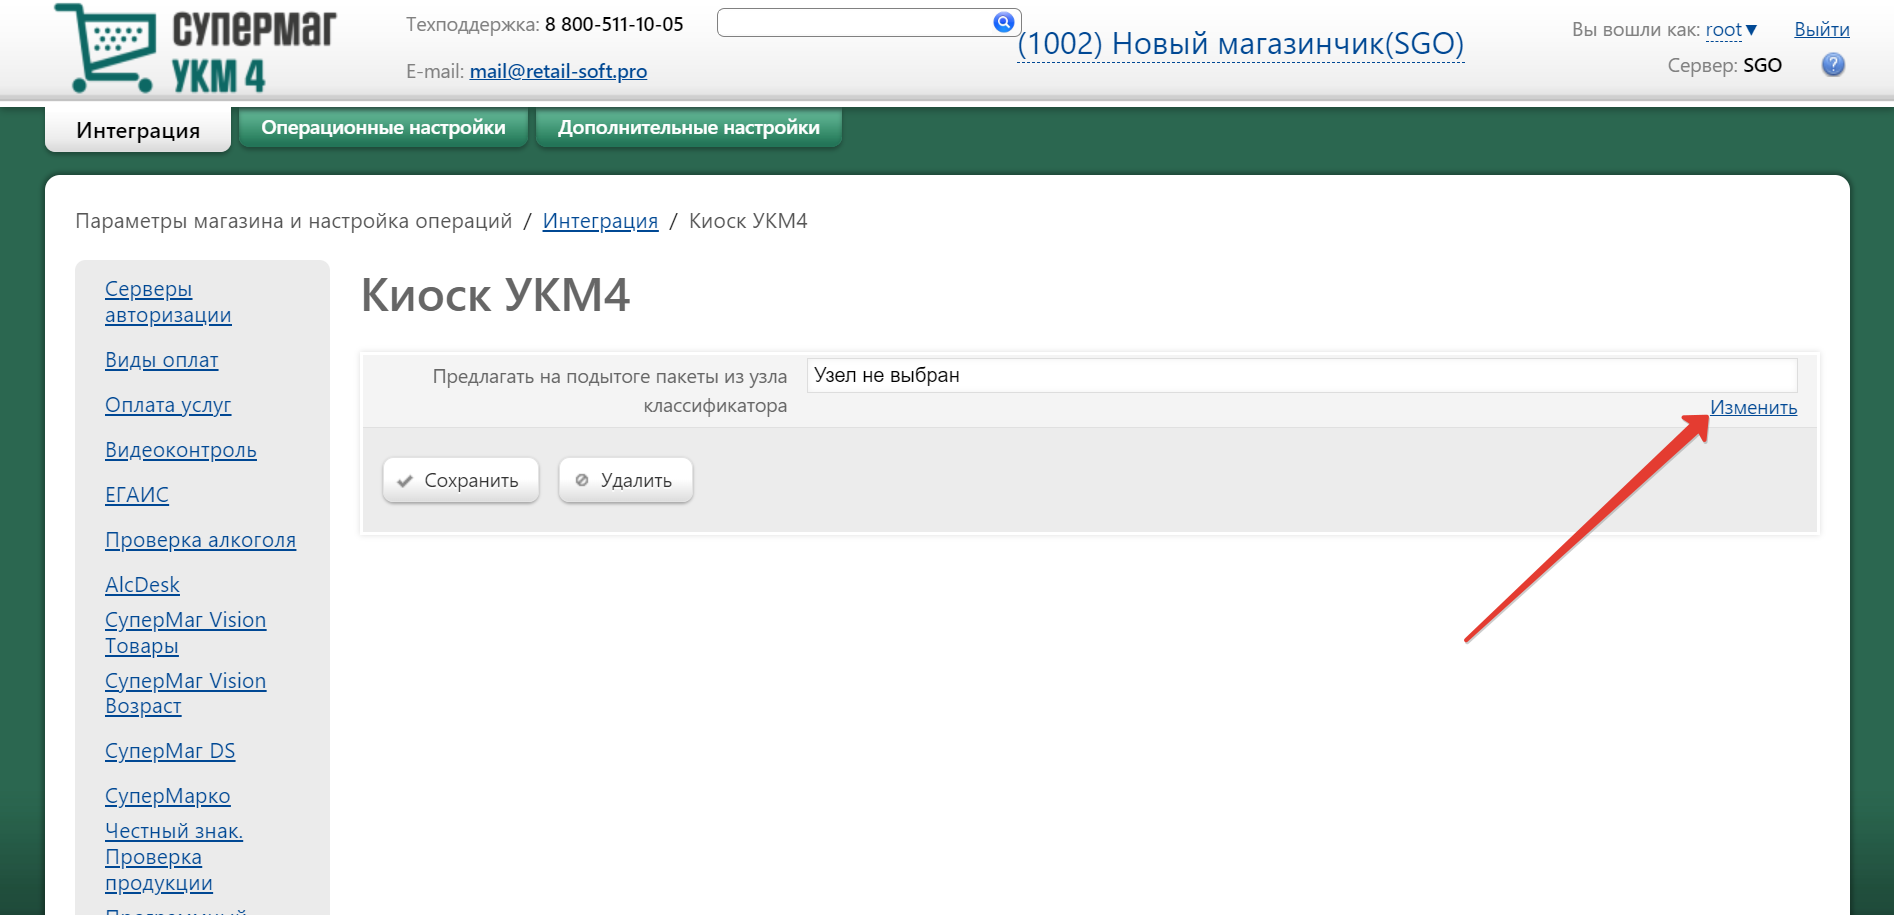1894x915 pixels.
Task: Open СуперМарко in the sidebar
Action: point(167,796)
